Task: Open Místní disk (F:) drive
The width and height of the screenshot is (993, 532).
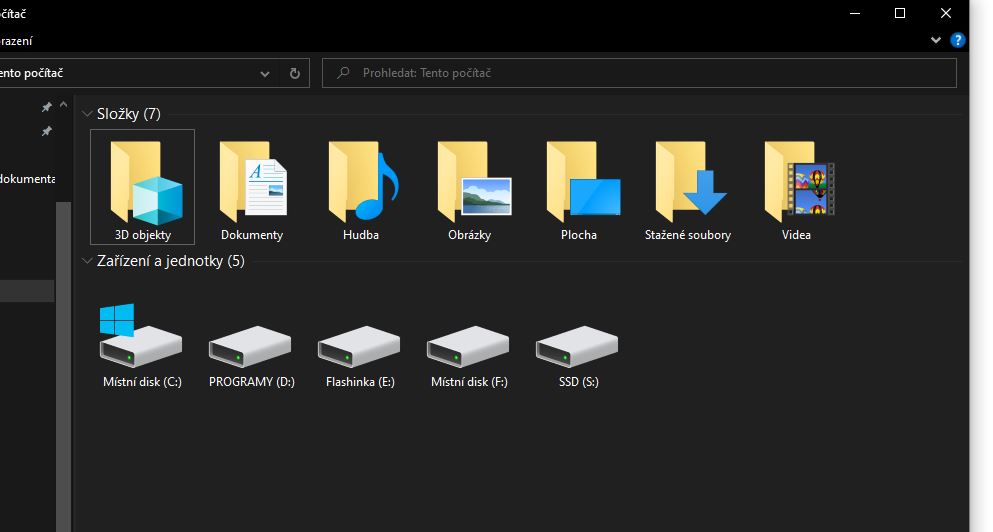Action: click(x=469, y=345)
